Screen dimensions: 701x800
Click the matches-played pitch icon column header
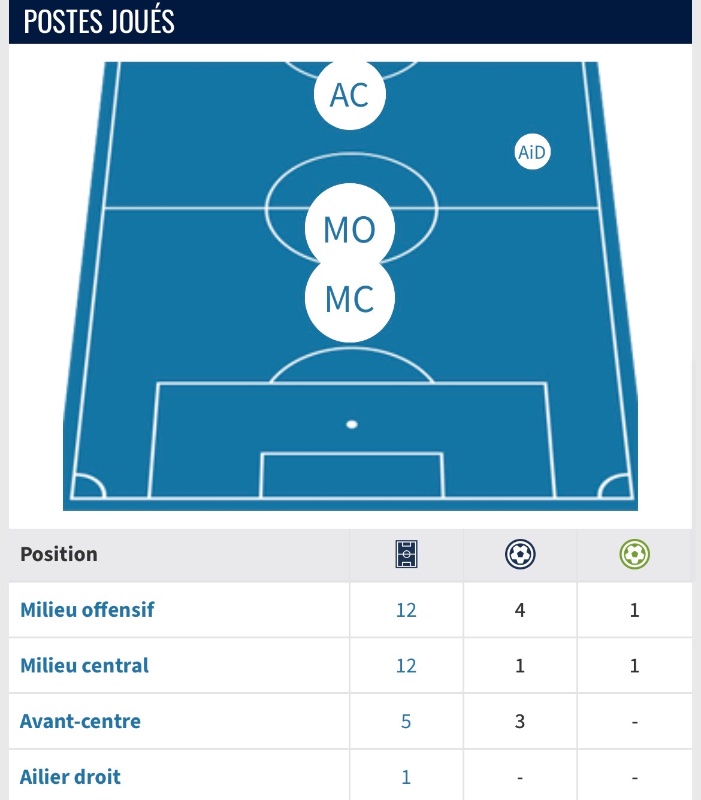coord(406,554)
